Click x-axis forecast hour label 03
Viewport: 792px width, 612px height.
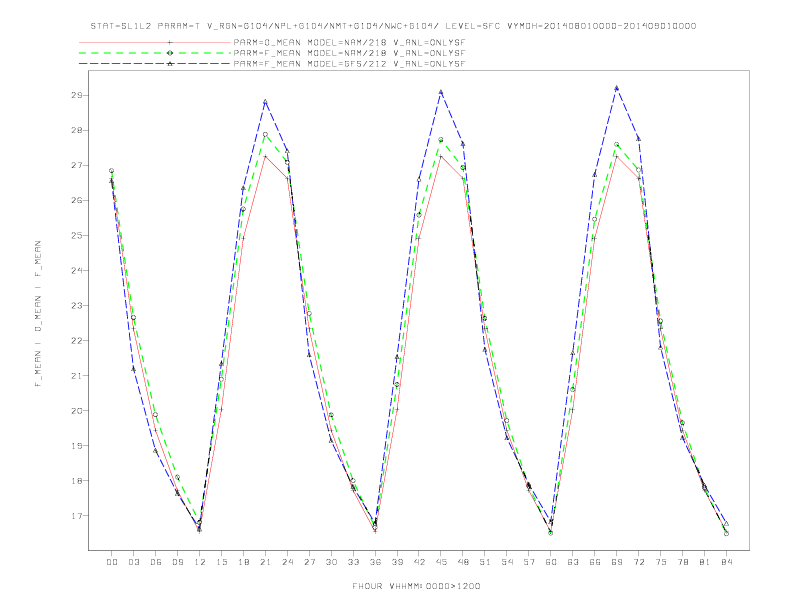133,562
